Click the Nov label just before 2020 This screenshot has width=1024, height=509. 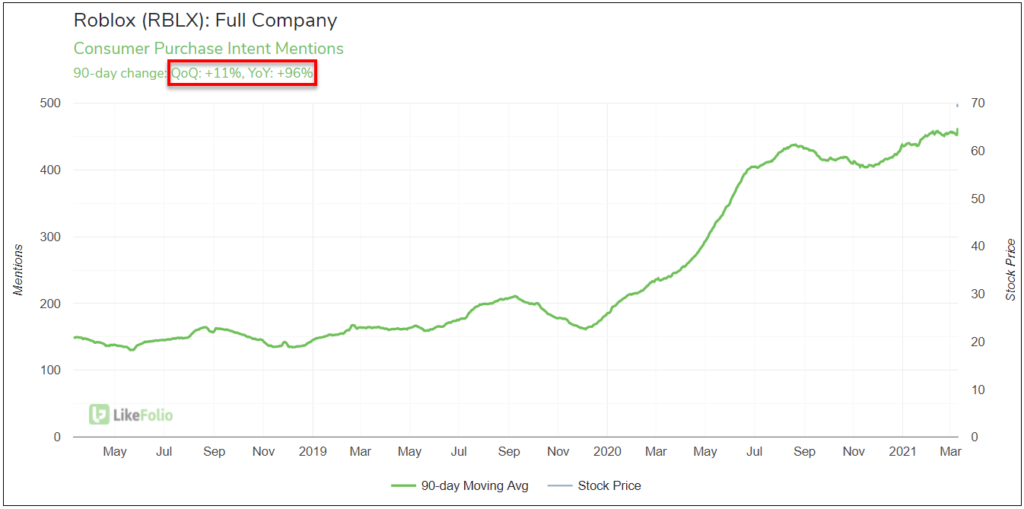coord(558,452)
